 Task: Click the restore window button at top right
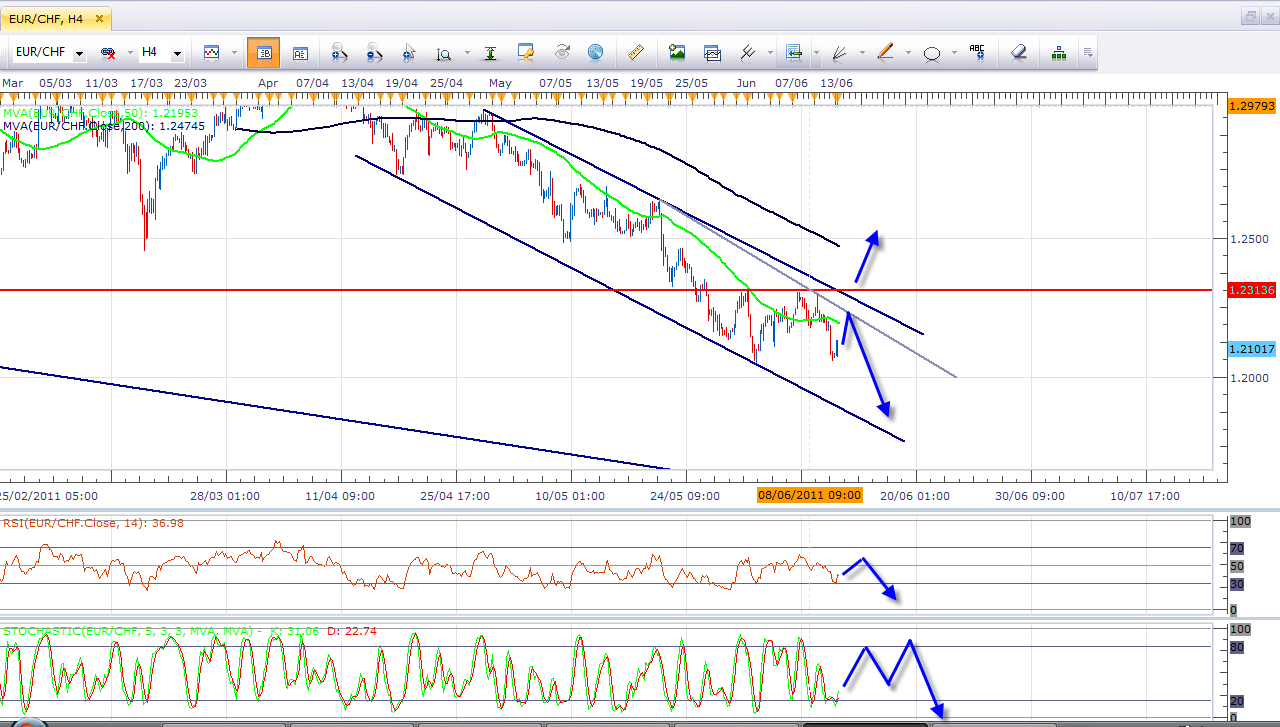[1251, 16]
